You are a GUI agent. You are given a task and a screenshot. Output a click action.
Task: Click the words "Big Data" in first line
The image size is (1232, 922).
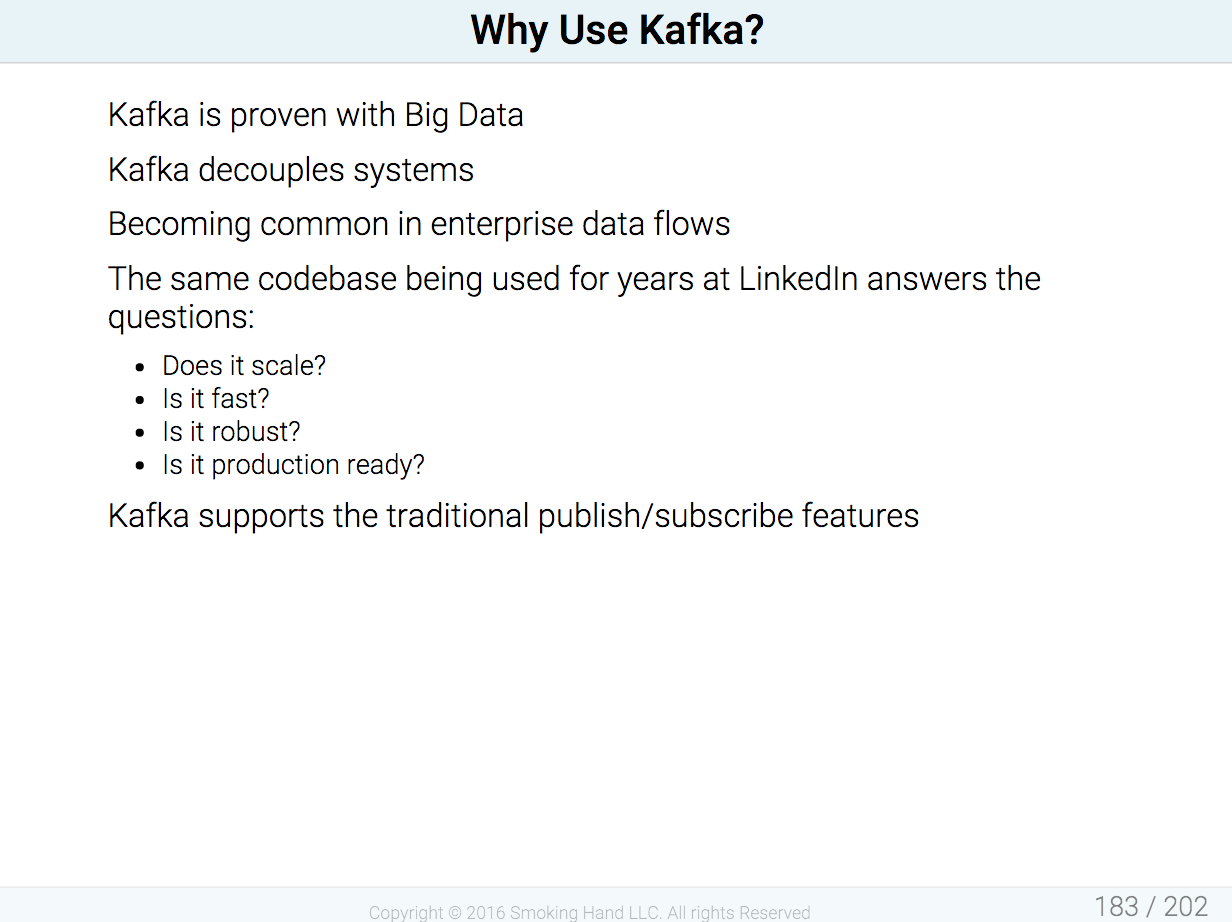(464, 115)
